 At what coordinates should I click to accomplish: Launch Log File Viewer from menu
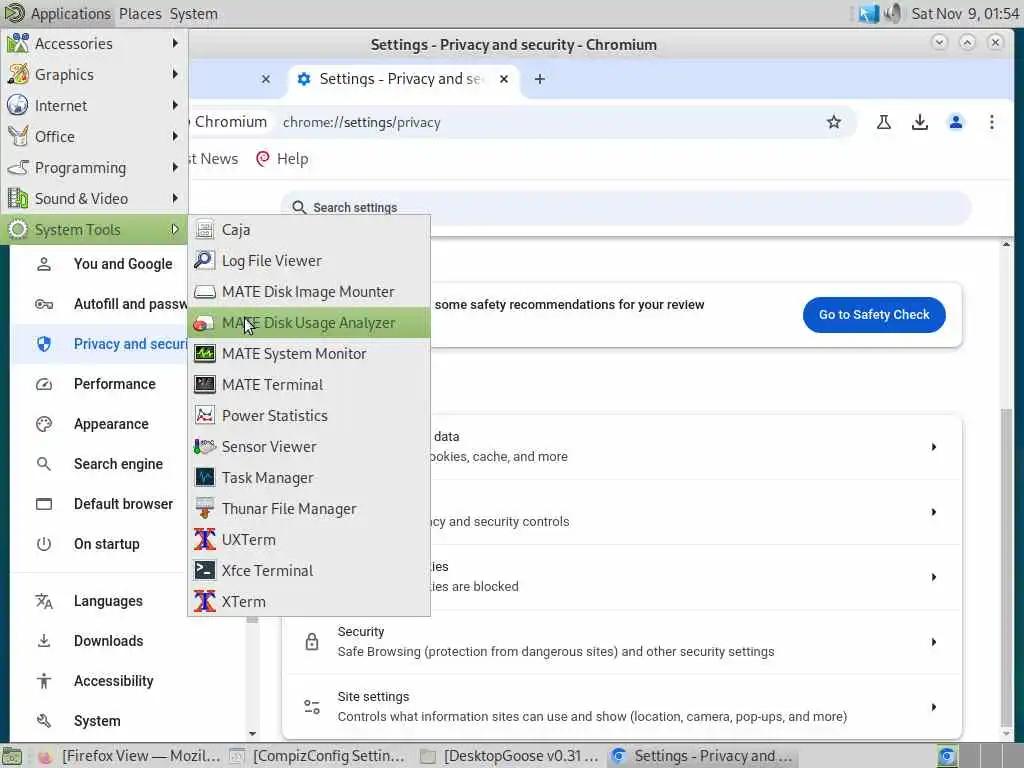(x=309, y=261)
